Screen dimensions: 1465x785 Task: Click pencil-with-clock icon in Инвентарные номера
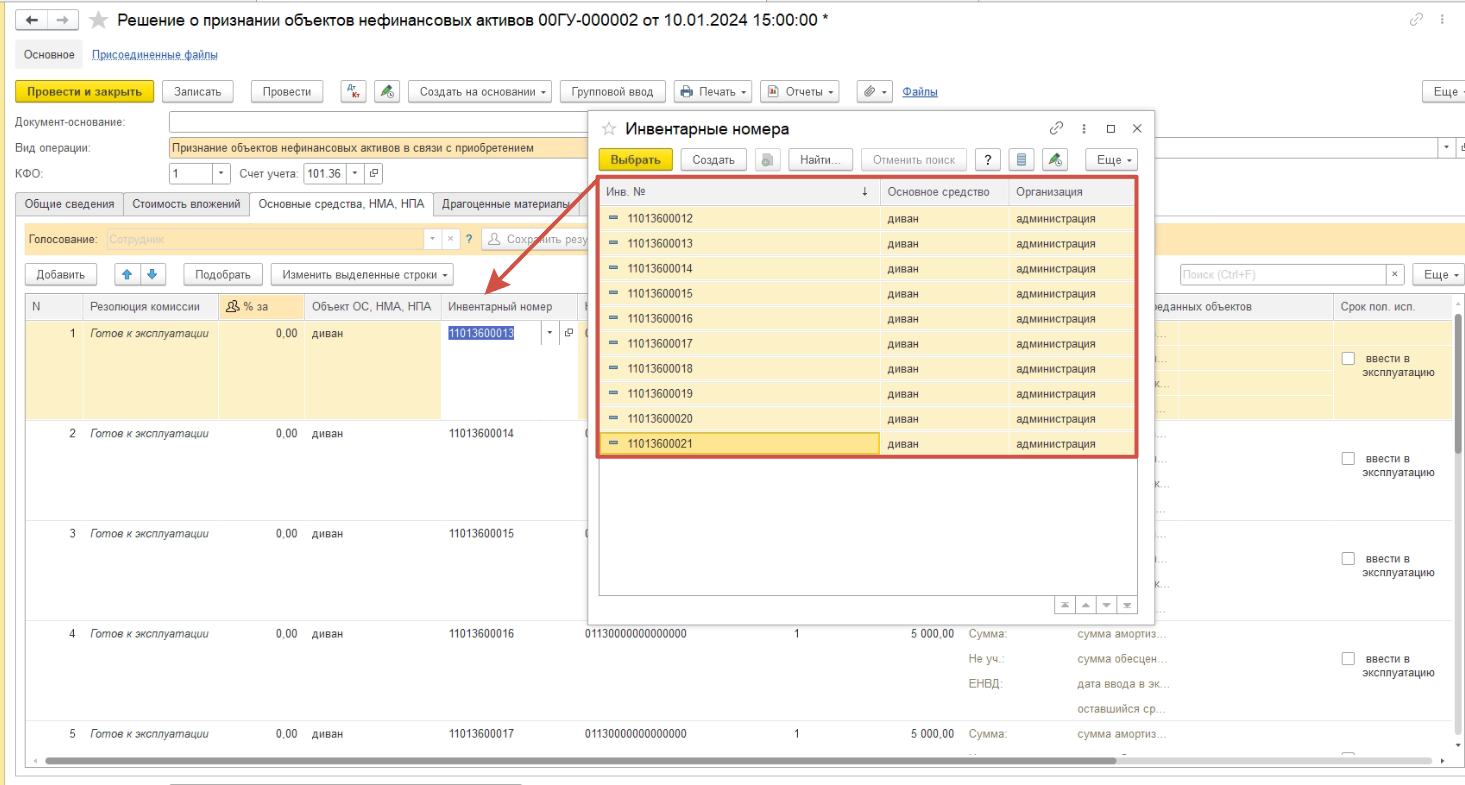(x=1054, y=160)
